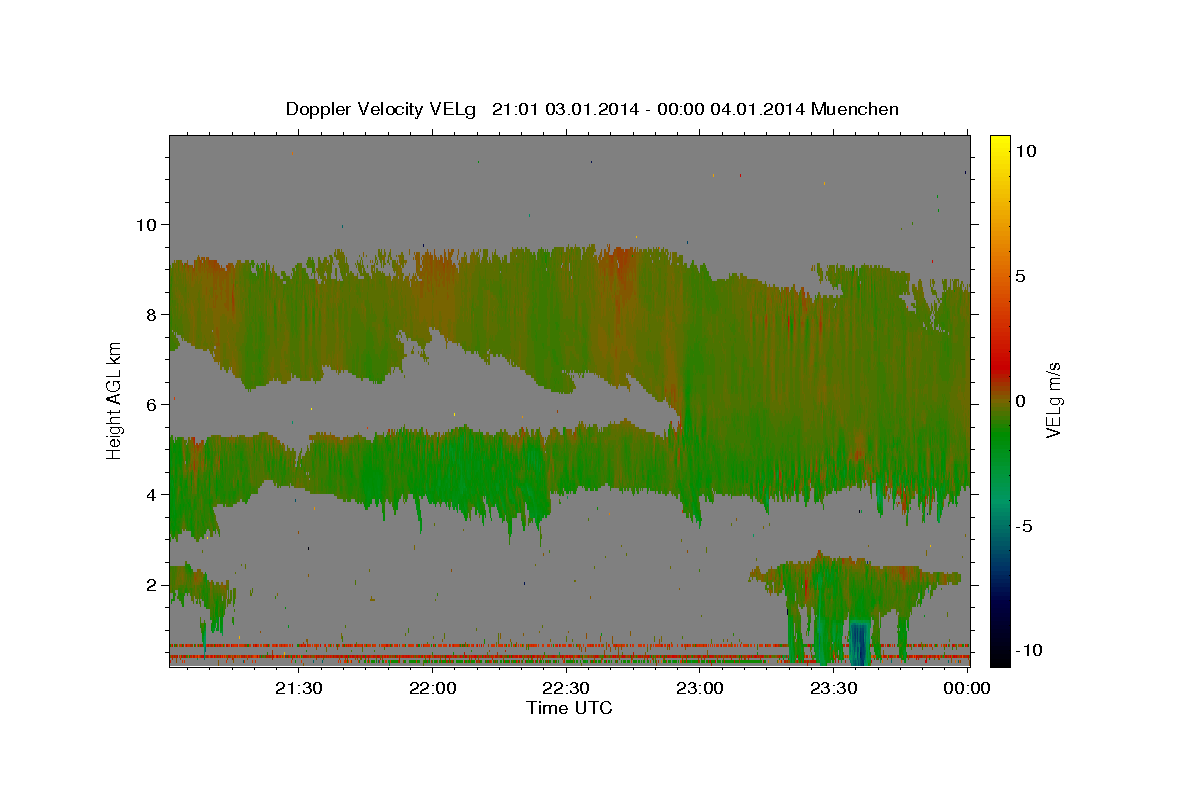The image size is (1200, 800).
Task: Click the 23:00 time tick label
Action: click(x=700, y=688)
